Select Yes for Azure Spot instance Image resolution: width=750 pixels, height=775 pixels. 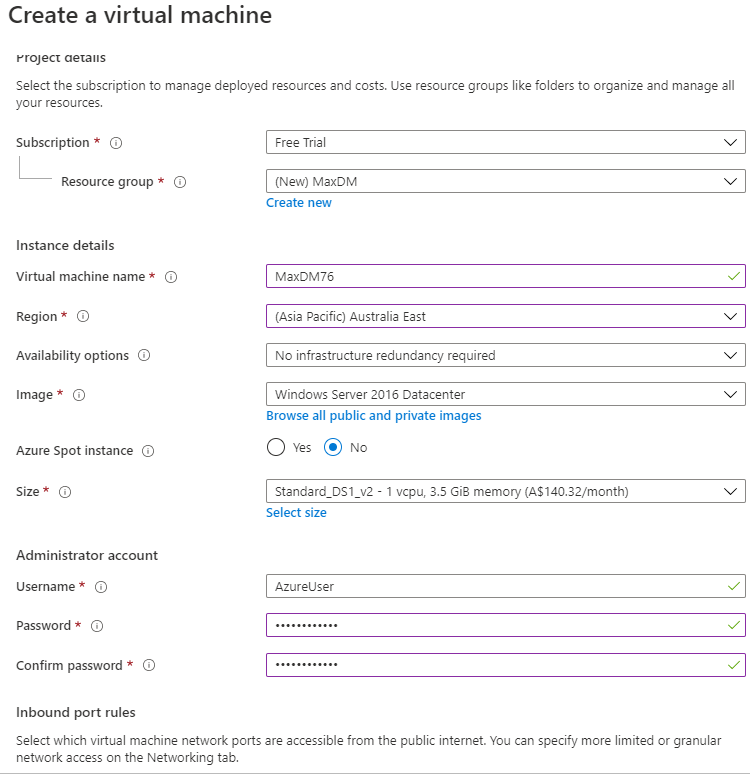(276, 448)
